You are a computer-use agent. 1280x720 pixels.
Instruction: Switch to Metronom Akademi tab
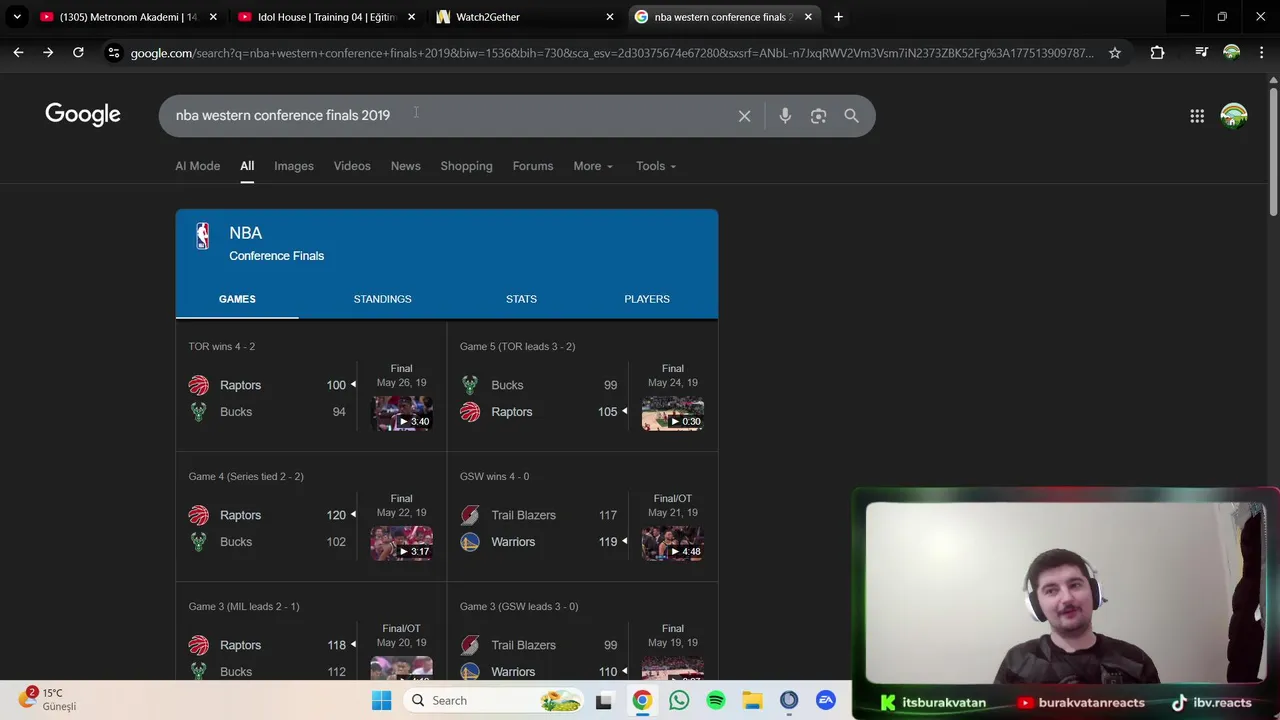coord(128,17)
